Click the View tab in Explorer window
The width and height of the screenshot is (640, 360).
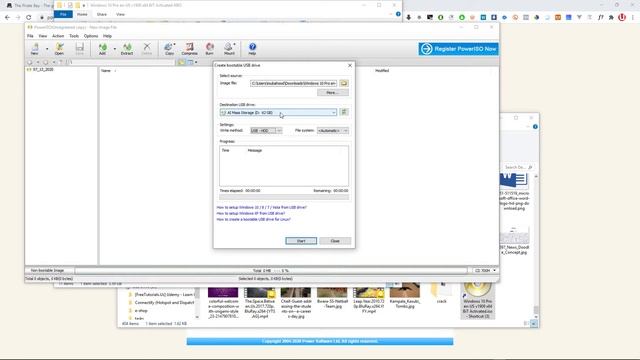coord(120,14)
